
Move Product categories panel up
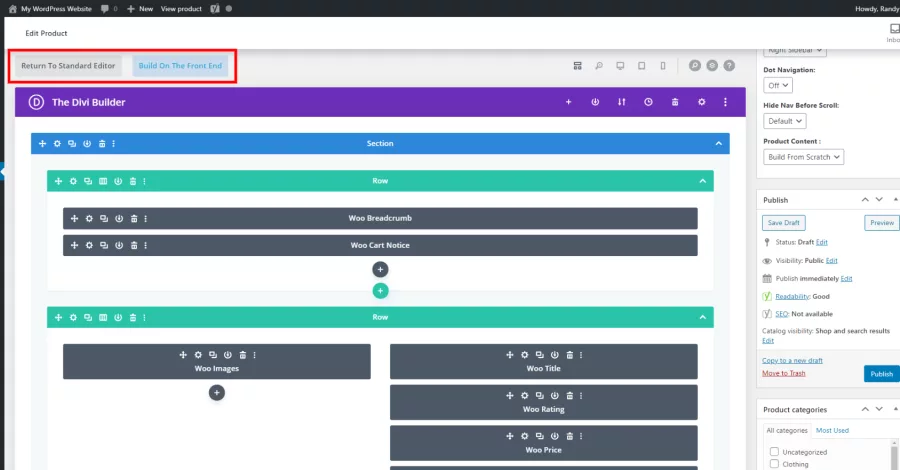(865, 409)
